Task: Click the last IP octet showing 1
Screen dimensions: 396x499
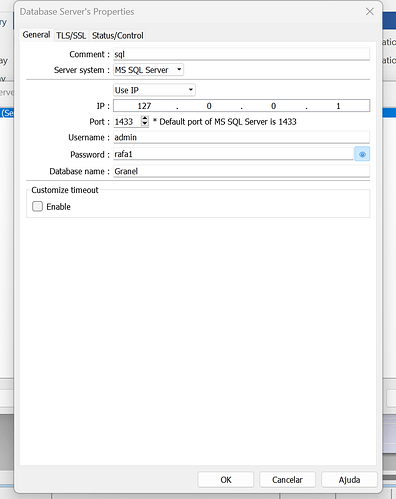Action: [x=338, y=106]
